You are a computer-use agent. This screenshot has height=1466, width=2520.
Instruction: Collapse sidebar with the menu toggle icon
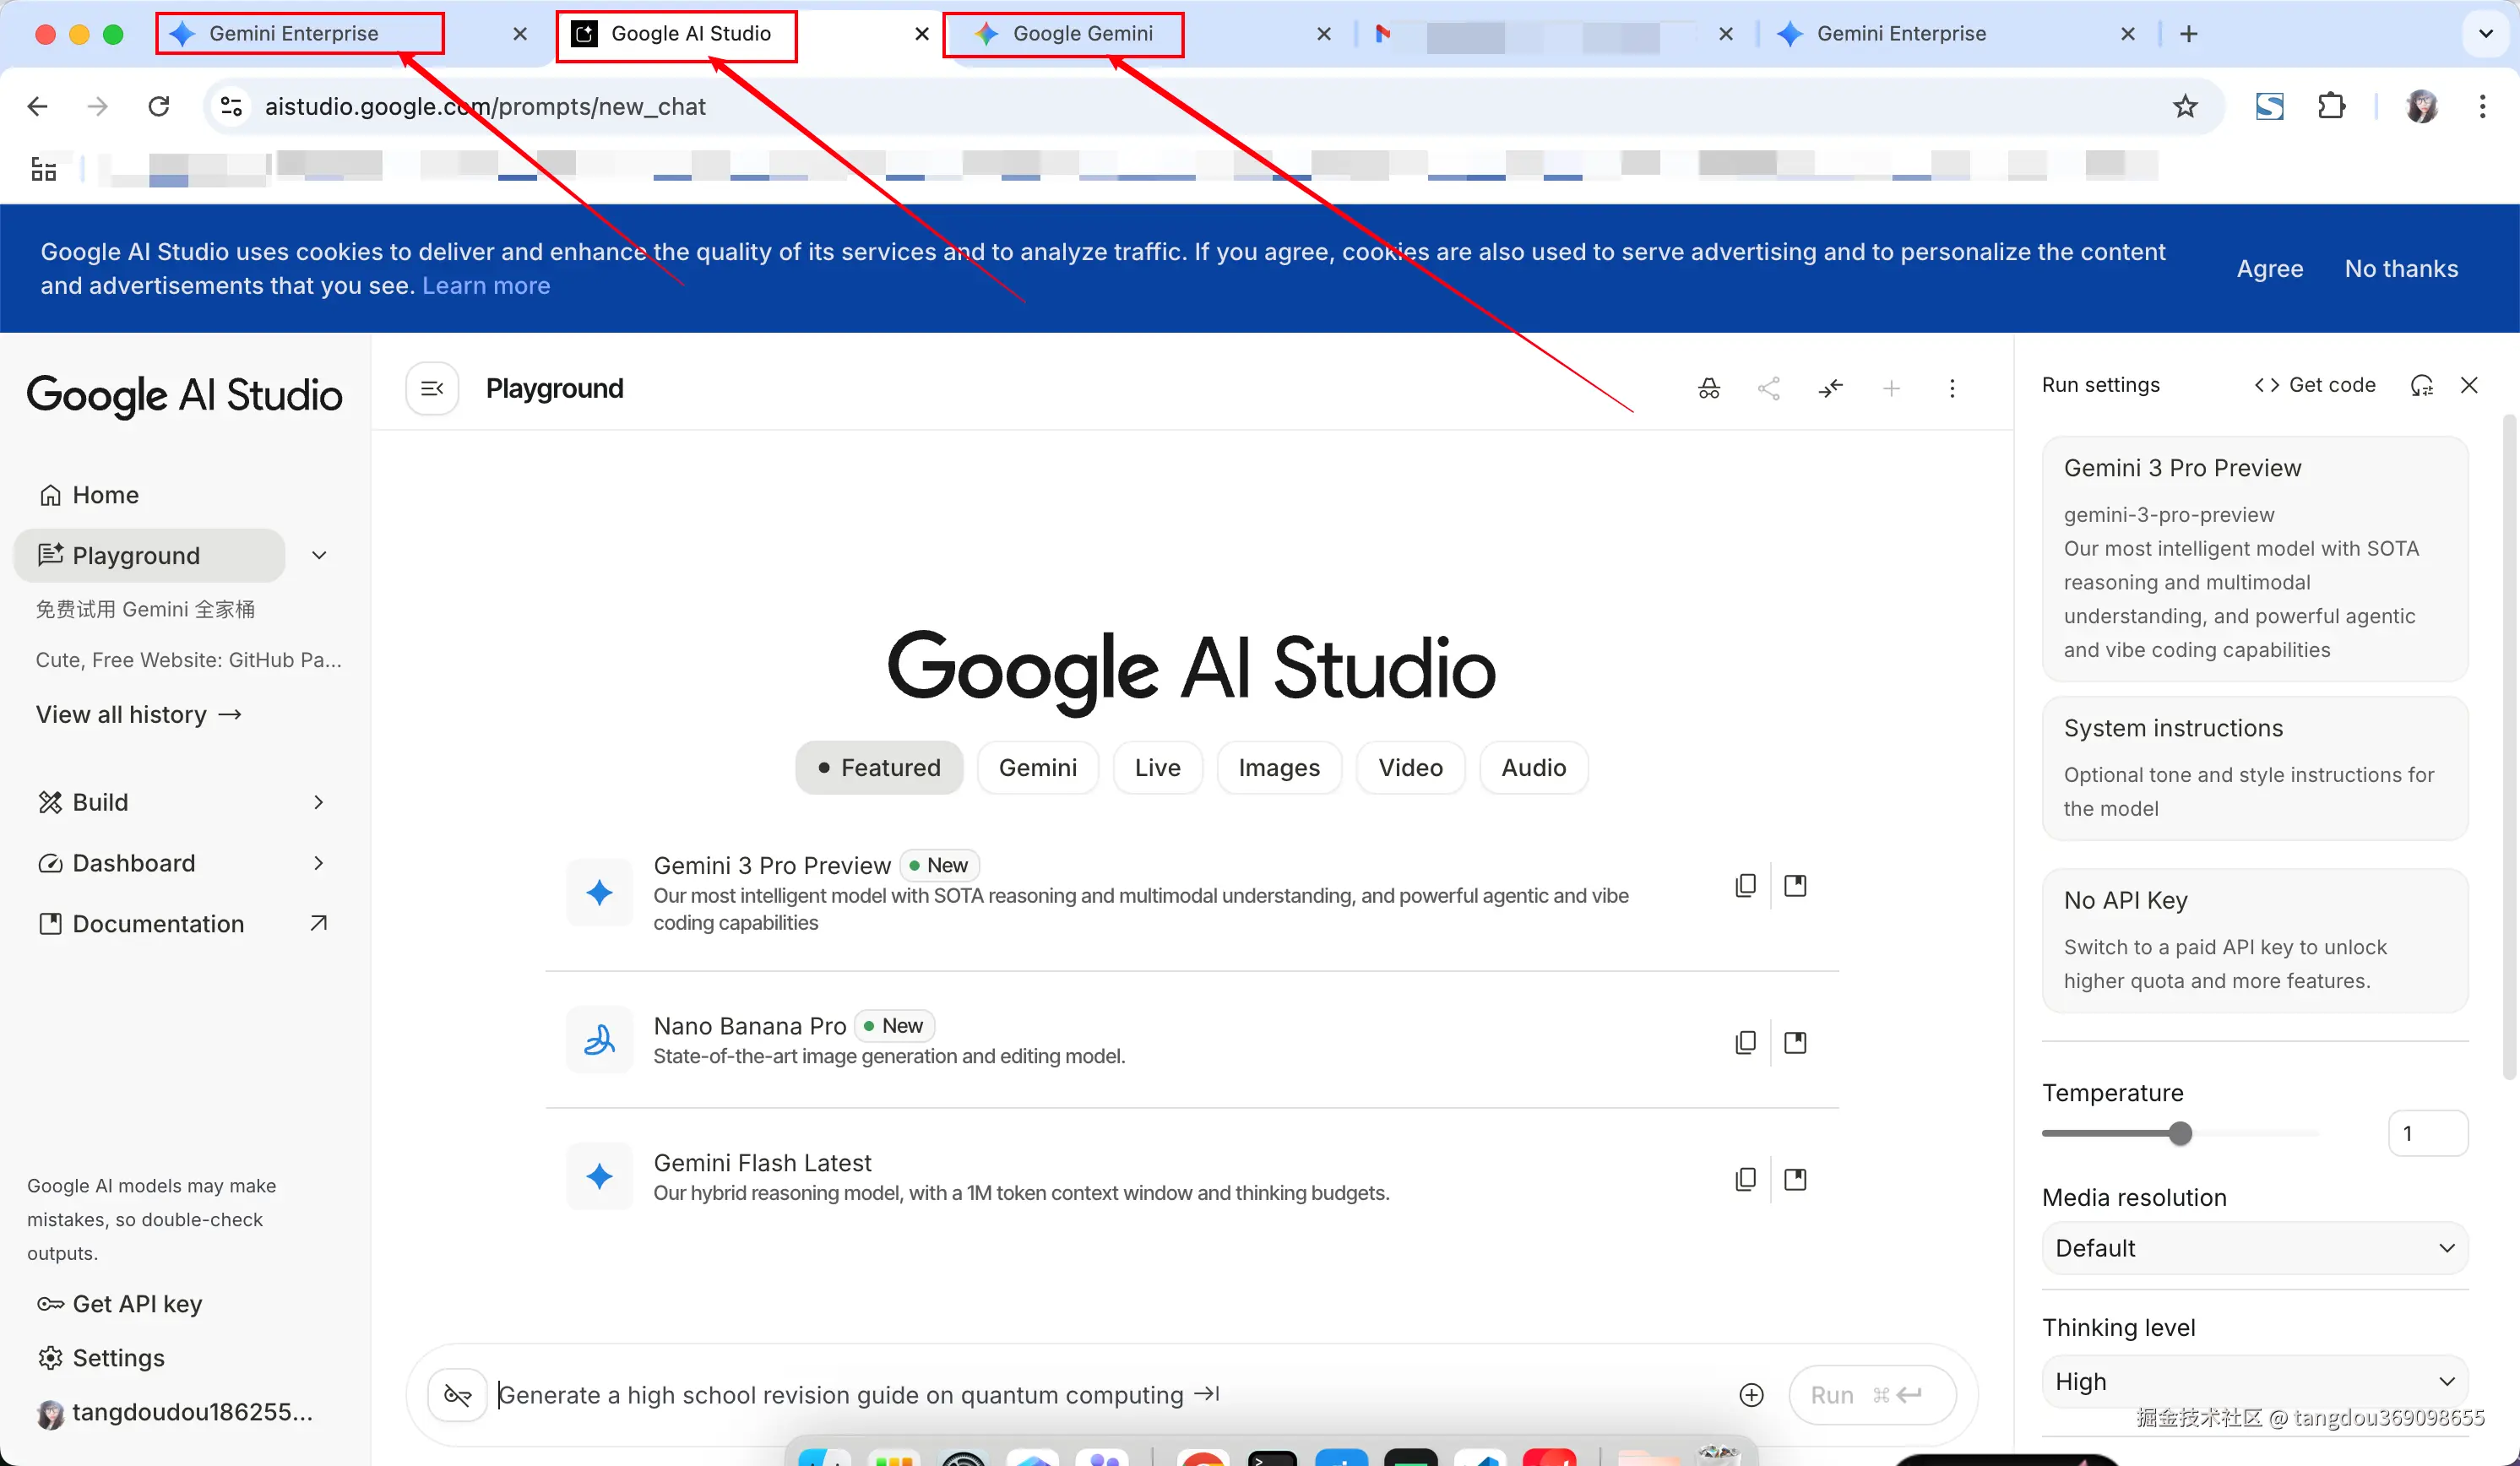[432, 388]
